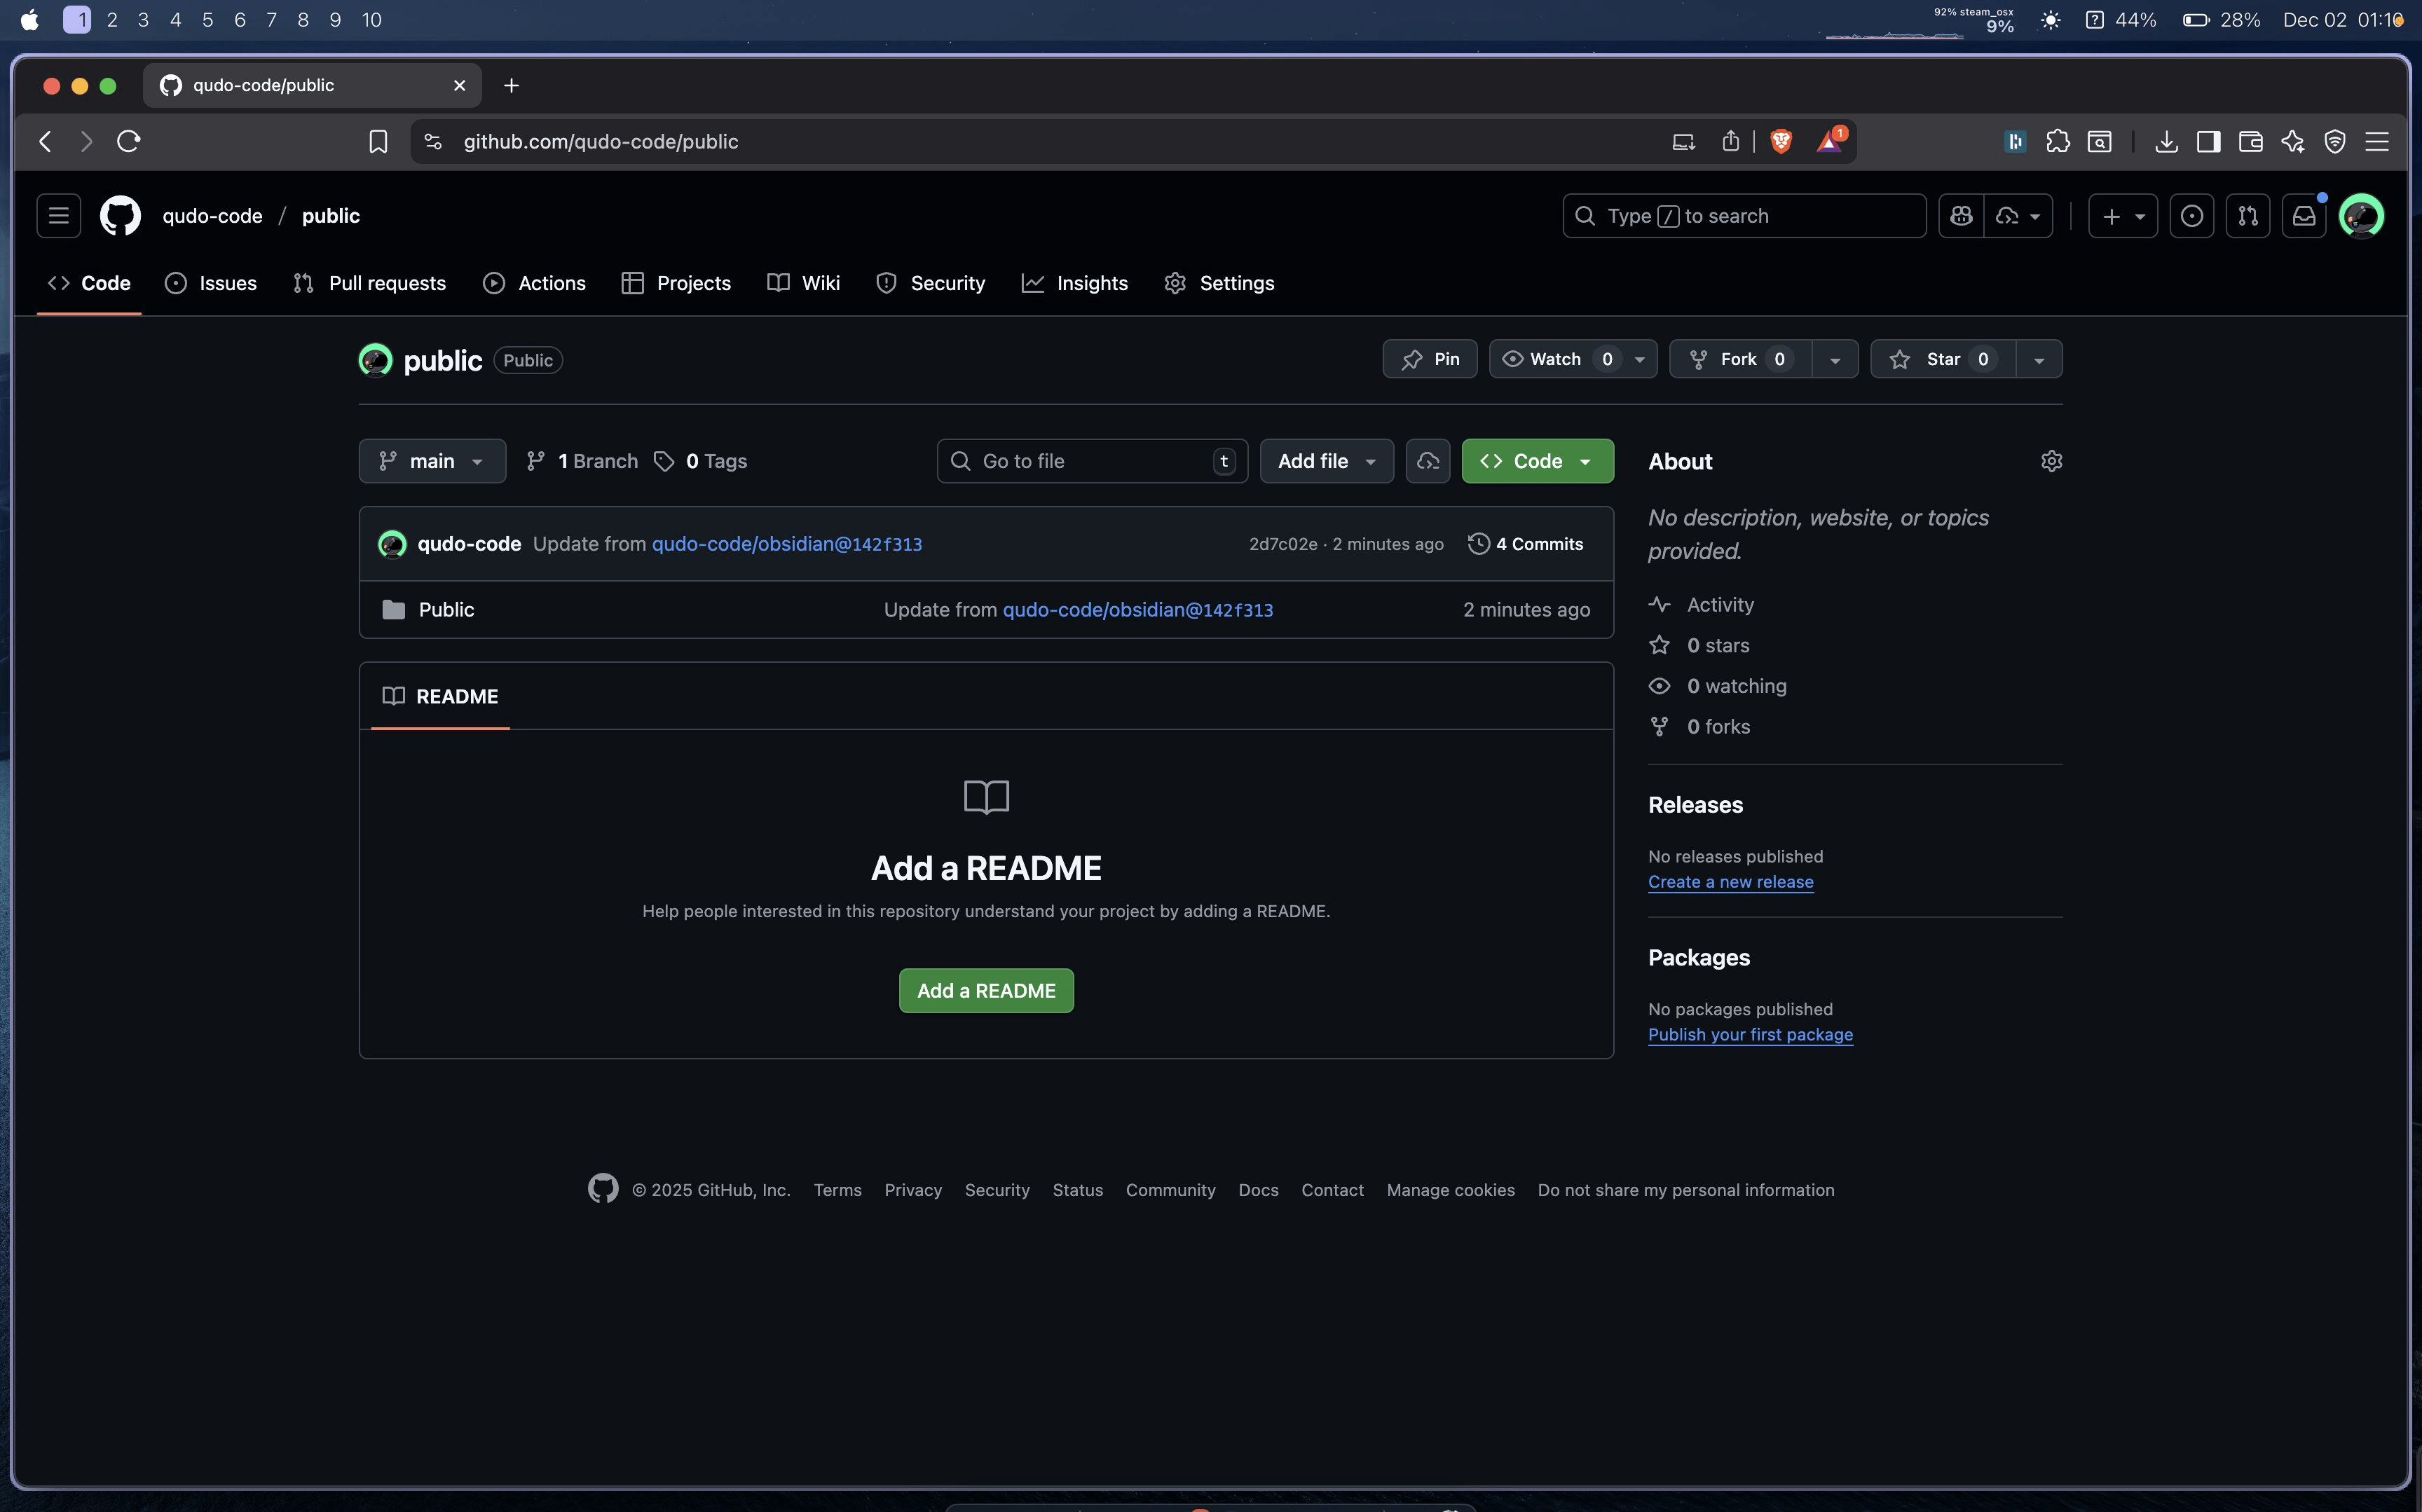Expand the main branch dropdown

[x=432, y=461]
